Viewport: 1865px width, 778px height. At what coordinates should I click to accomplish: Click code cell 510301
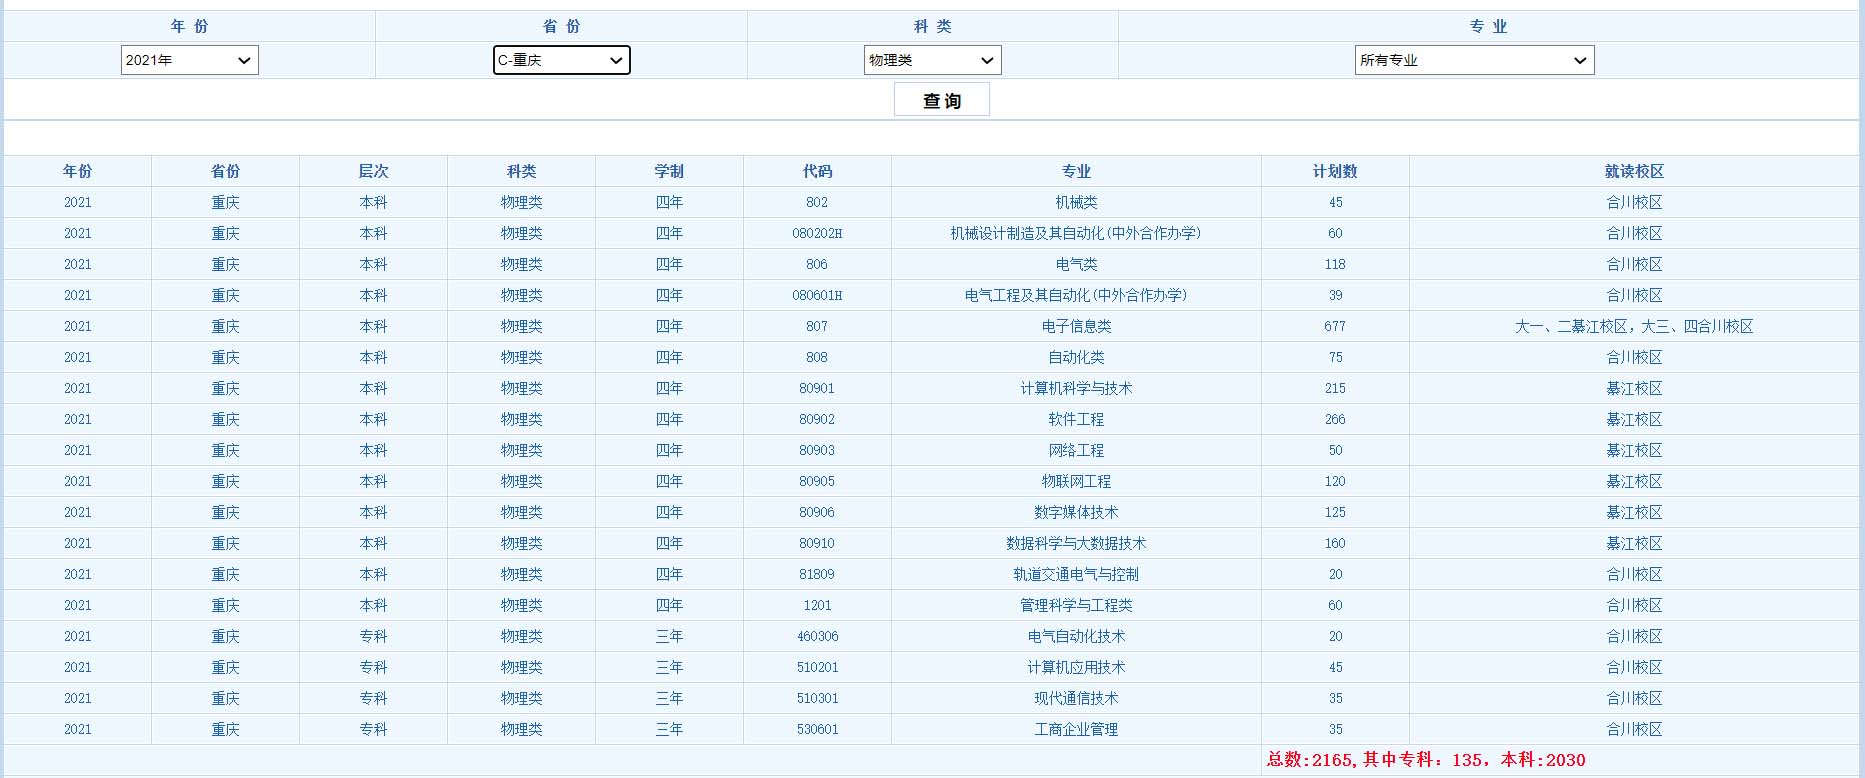817,698
